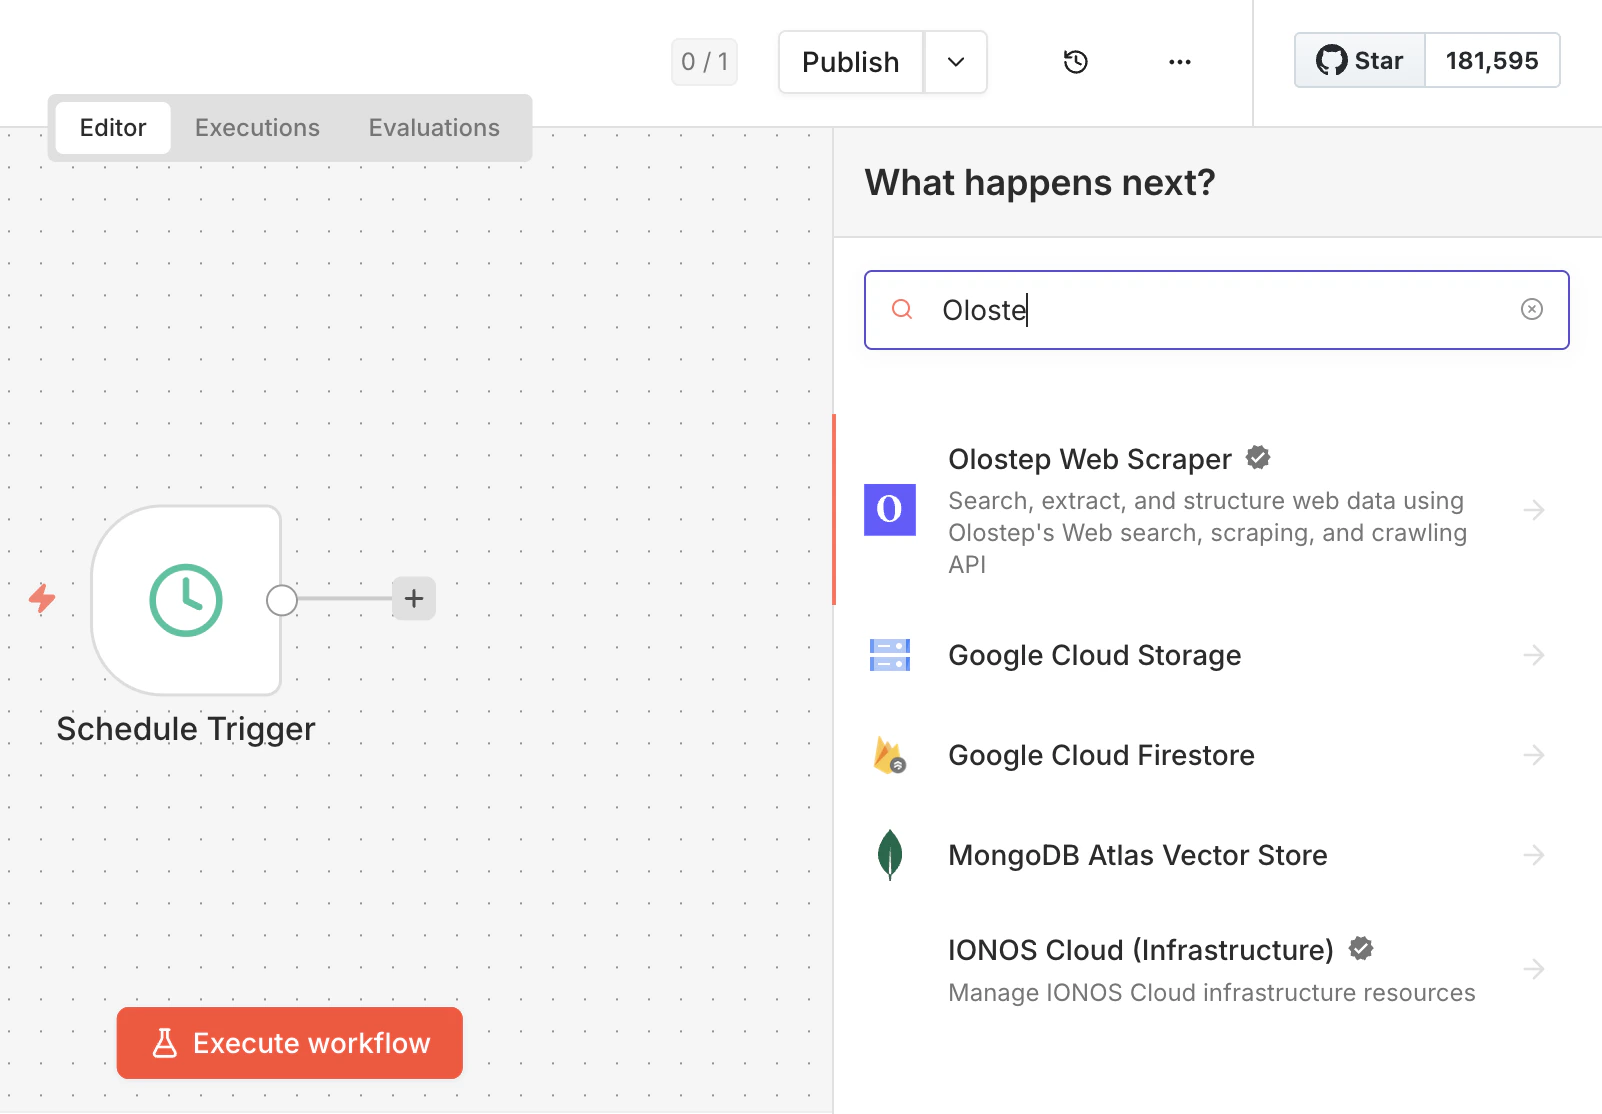Image resolution: width=1602 pixels, height=1114 pixels.
Task: Click IONOS Cloud verified badge icon
Action: coord(1361,948)
